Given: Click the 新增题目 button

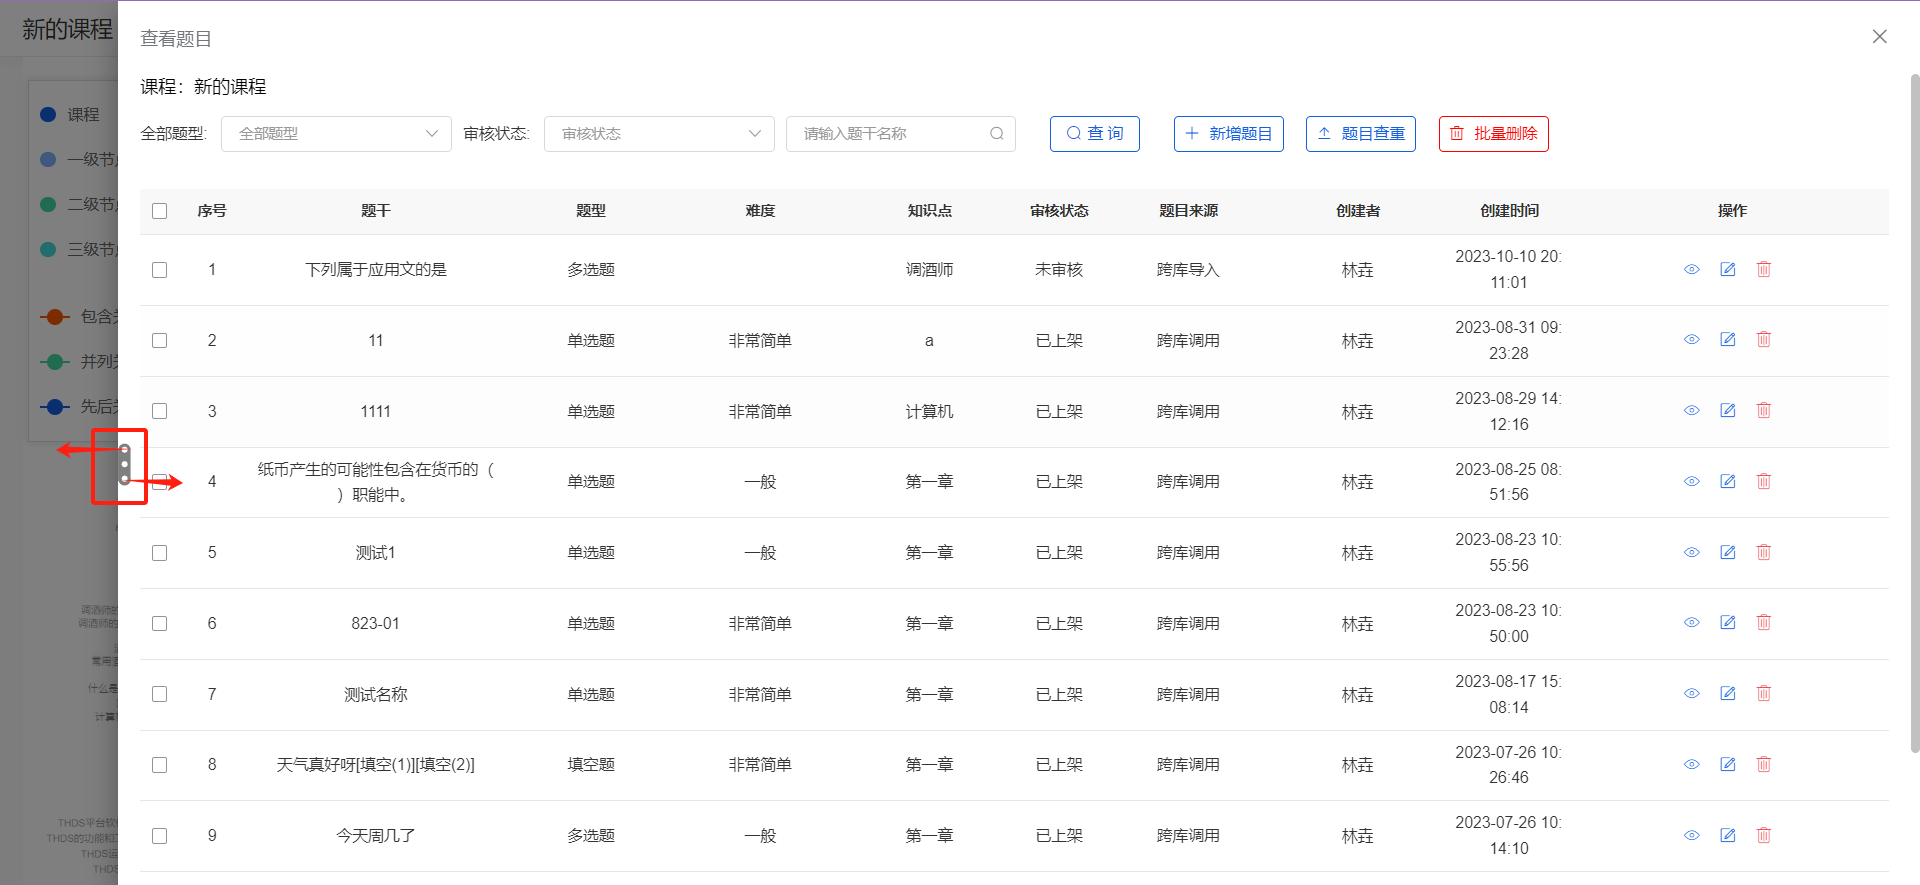Looking at the screenshot, I should coord(1228,134).
